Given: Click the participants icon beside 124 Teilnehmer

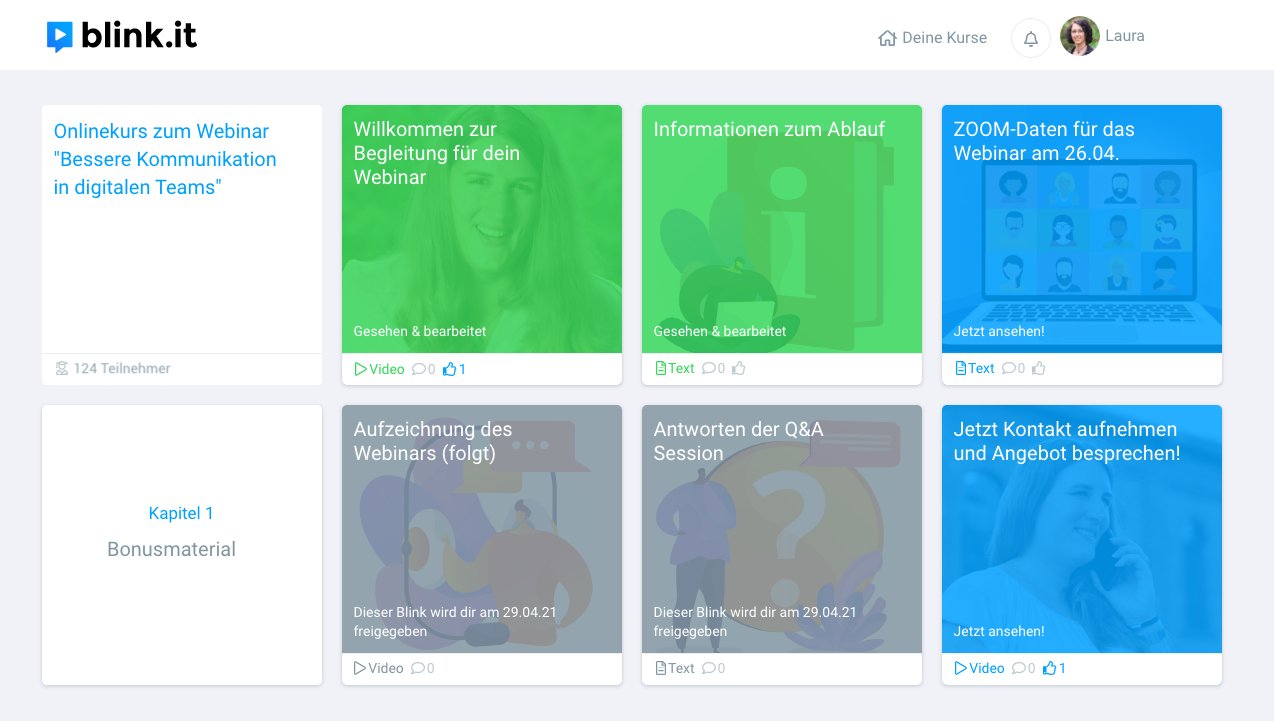Looking at the screenshot, I should (62, 369).
